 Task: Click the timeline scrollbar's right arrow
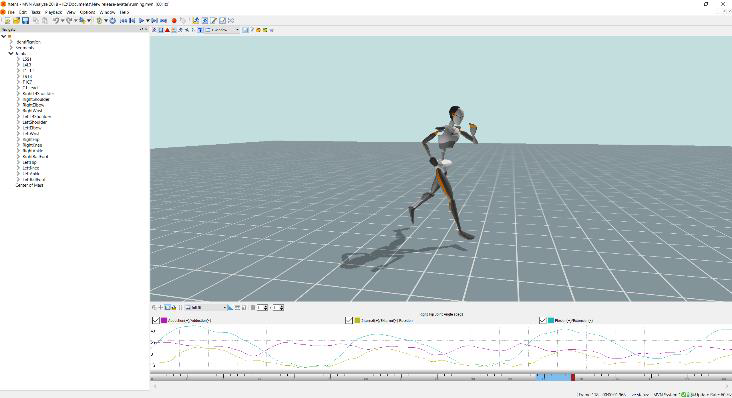[x=727, y=386]
